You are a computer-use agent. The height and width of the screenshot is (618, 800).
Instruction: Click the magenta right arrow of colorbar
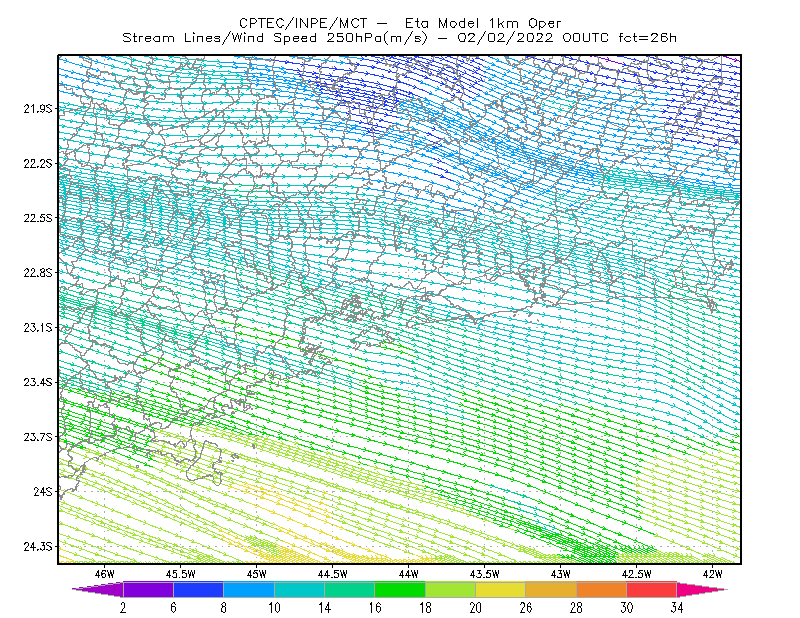coord(702,589)
